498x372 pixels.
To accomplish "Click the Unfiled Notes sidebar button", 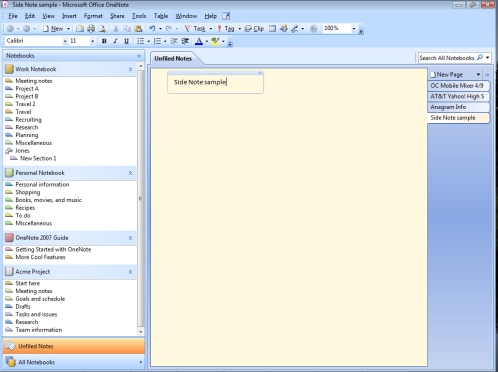I will pos(74,346).
